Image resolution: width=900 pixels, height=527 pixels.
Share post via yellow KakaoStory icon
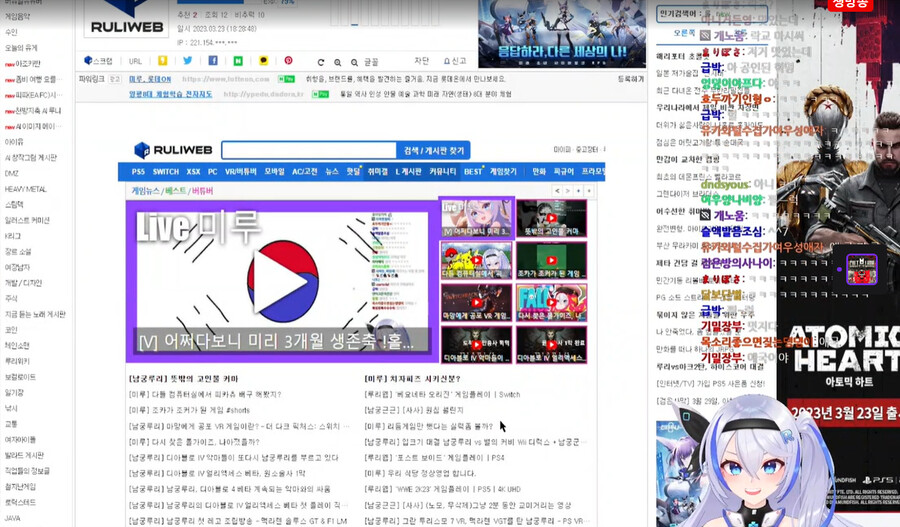click(x=162, y=60)
